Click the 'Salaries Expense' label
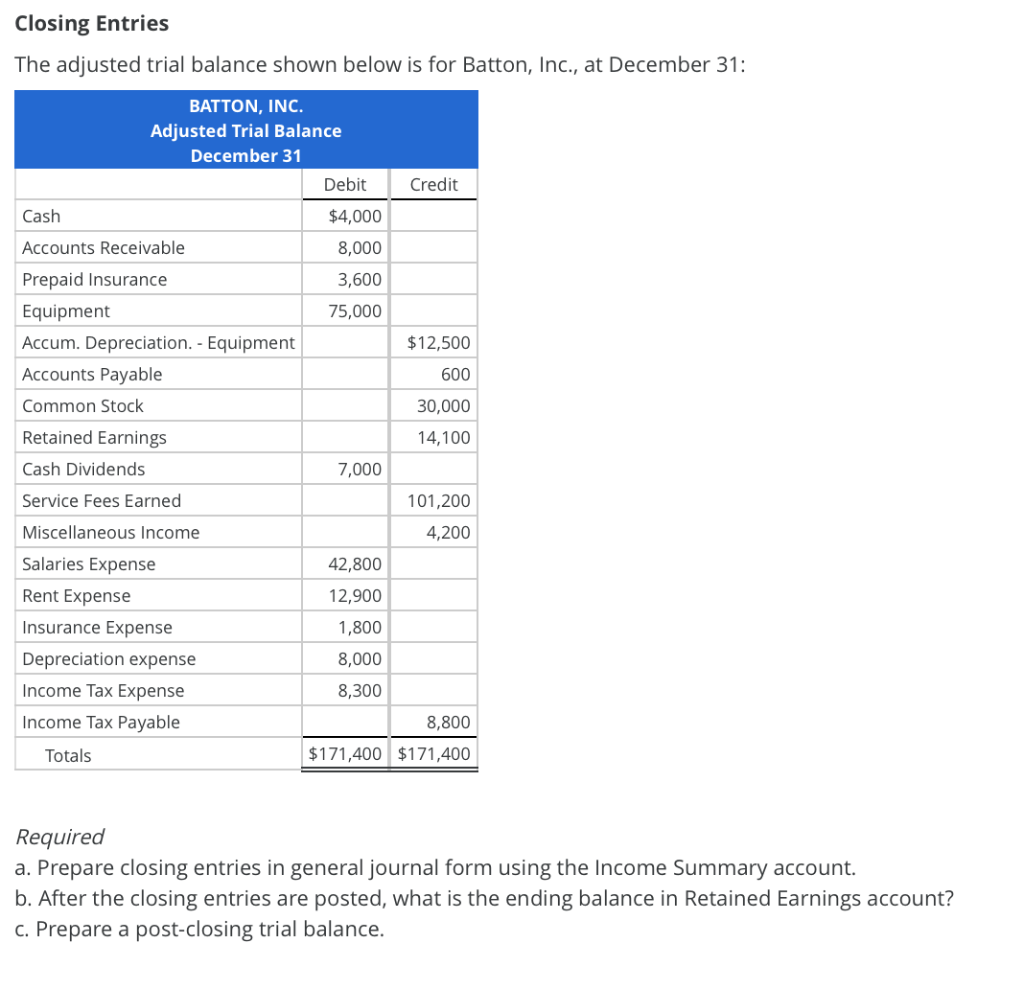 click(89, 564)
